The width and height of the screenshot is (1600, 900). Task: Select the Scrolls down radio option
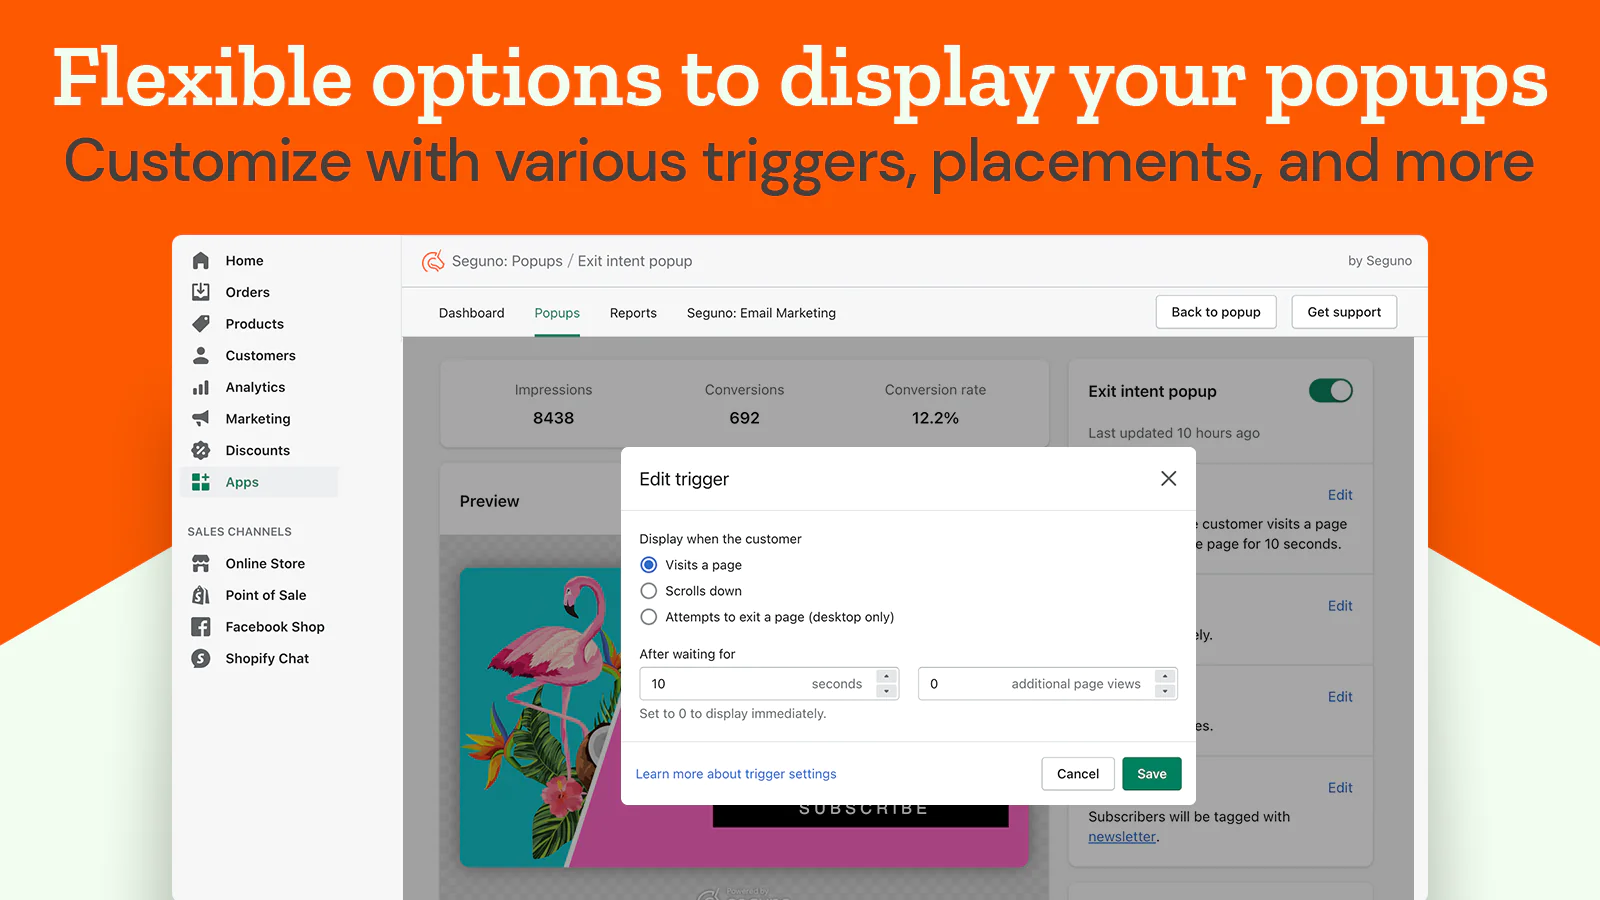click(x=649, y=591)
